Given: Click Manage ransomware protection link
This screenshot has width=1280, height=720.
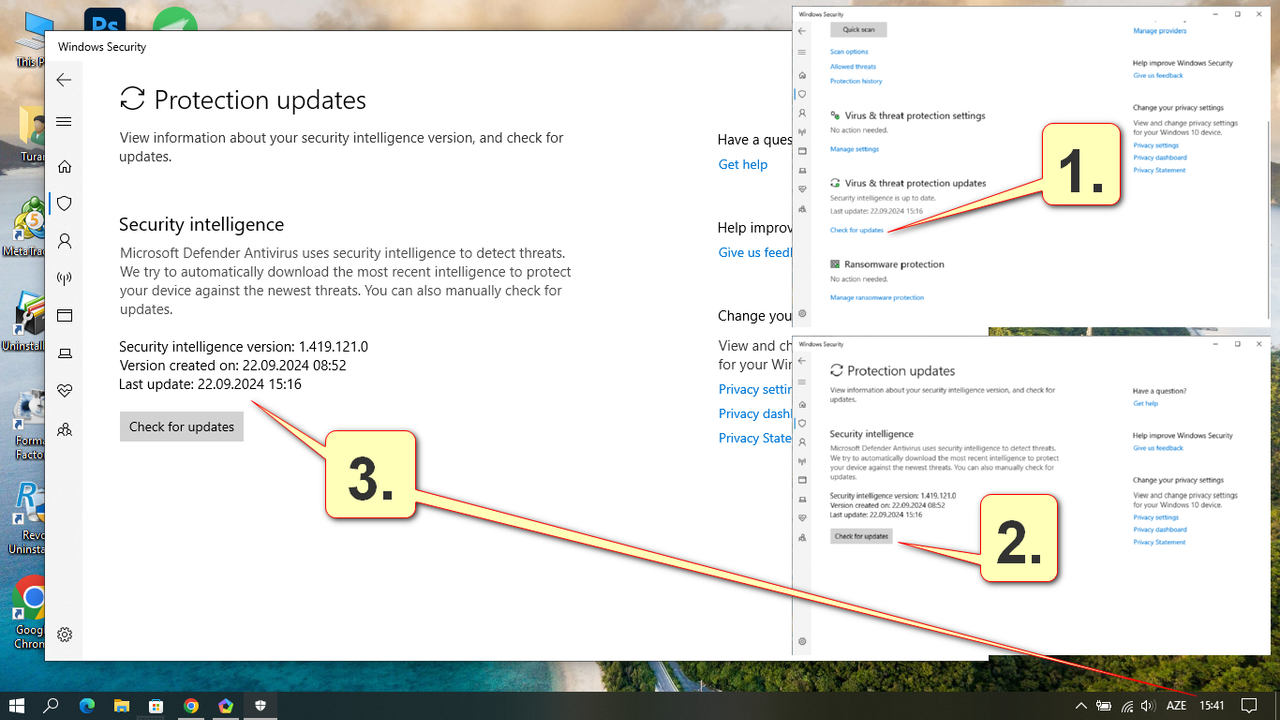Looking at the screenshot, I should pyautogui.click(x=877, y=298).
